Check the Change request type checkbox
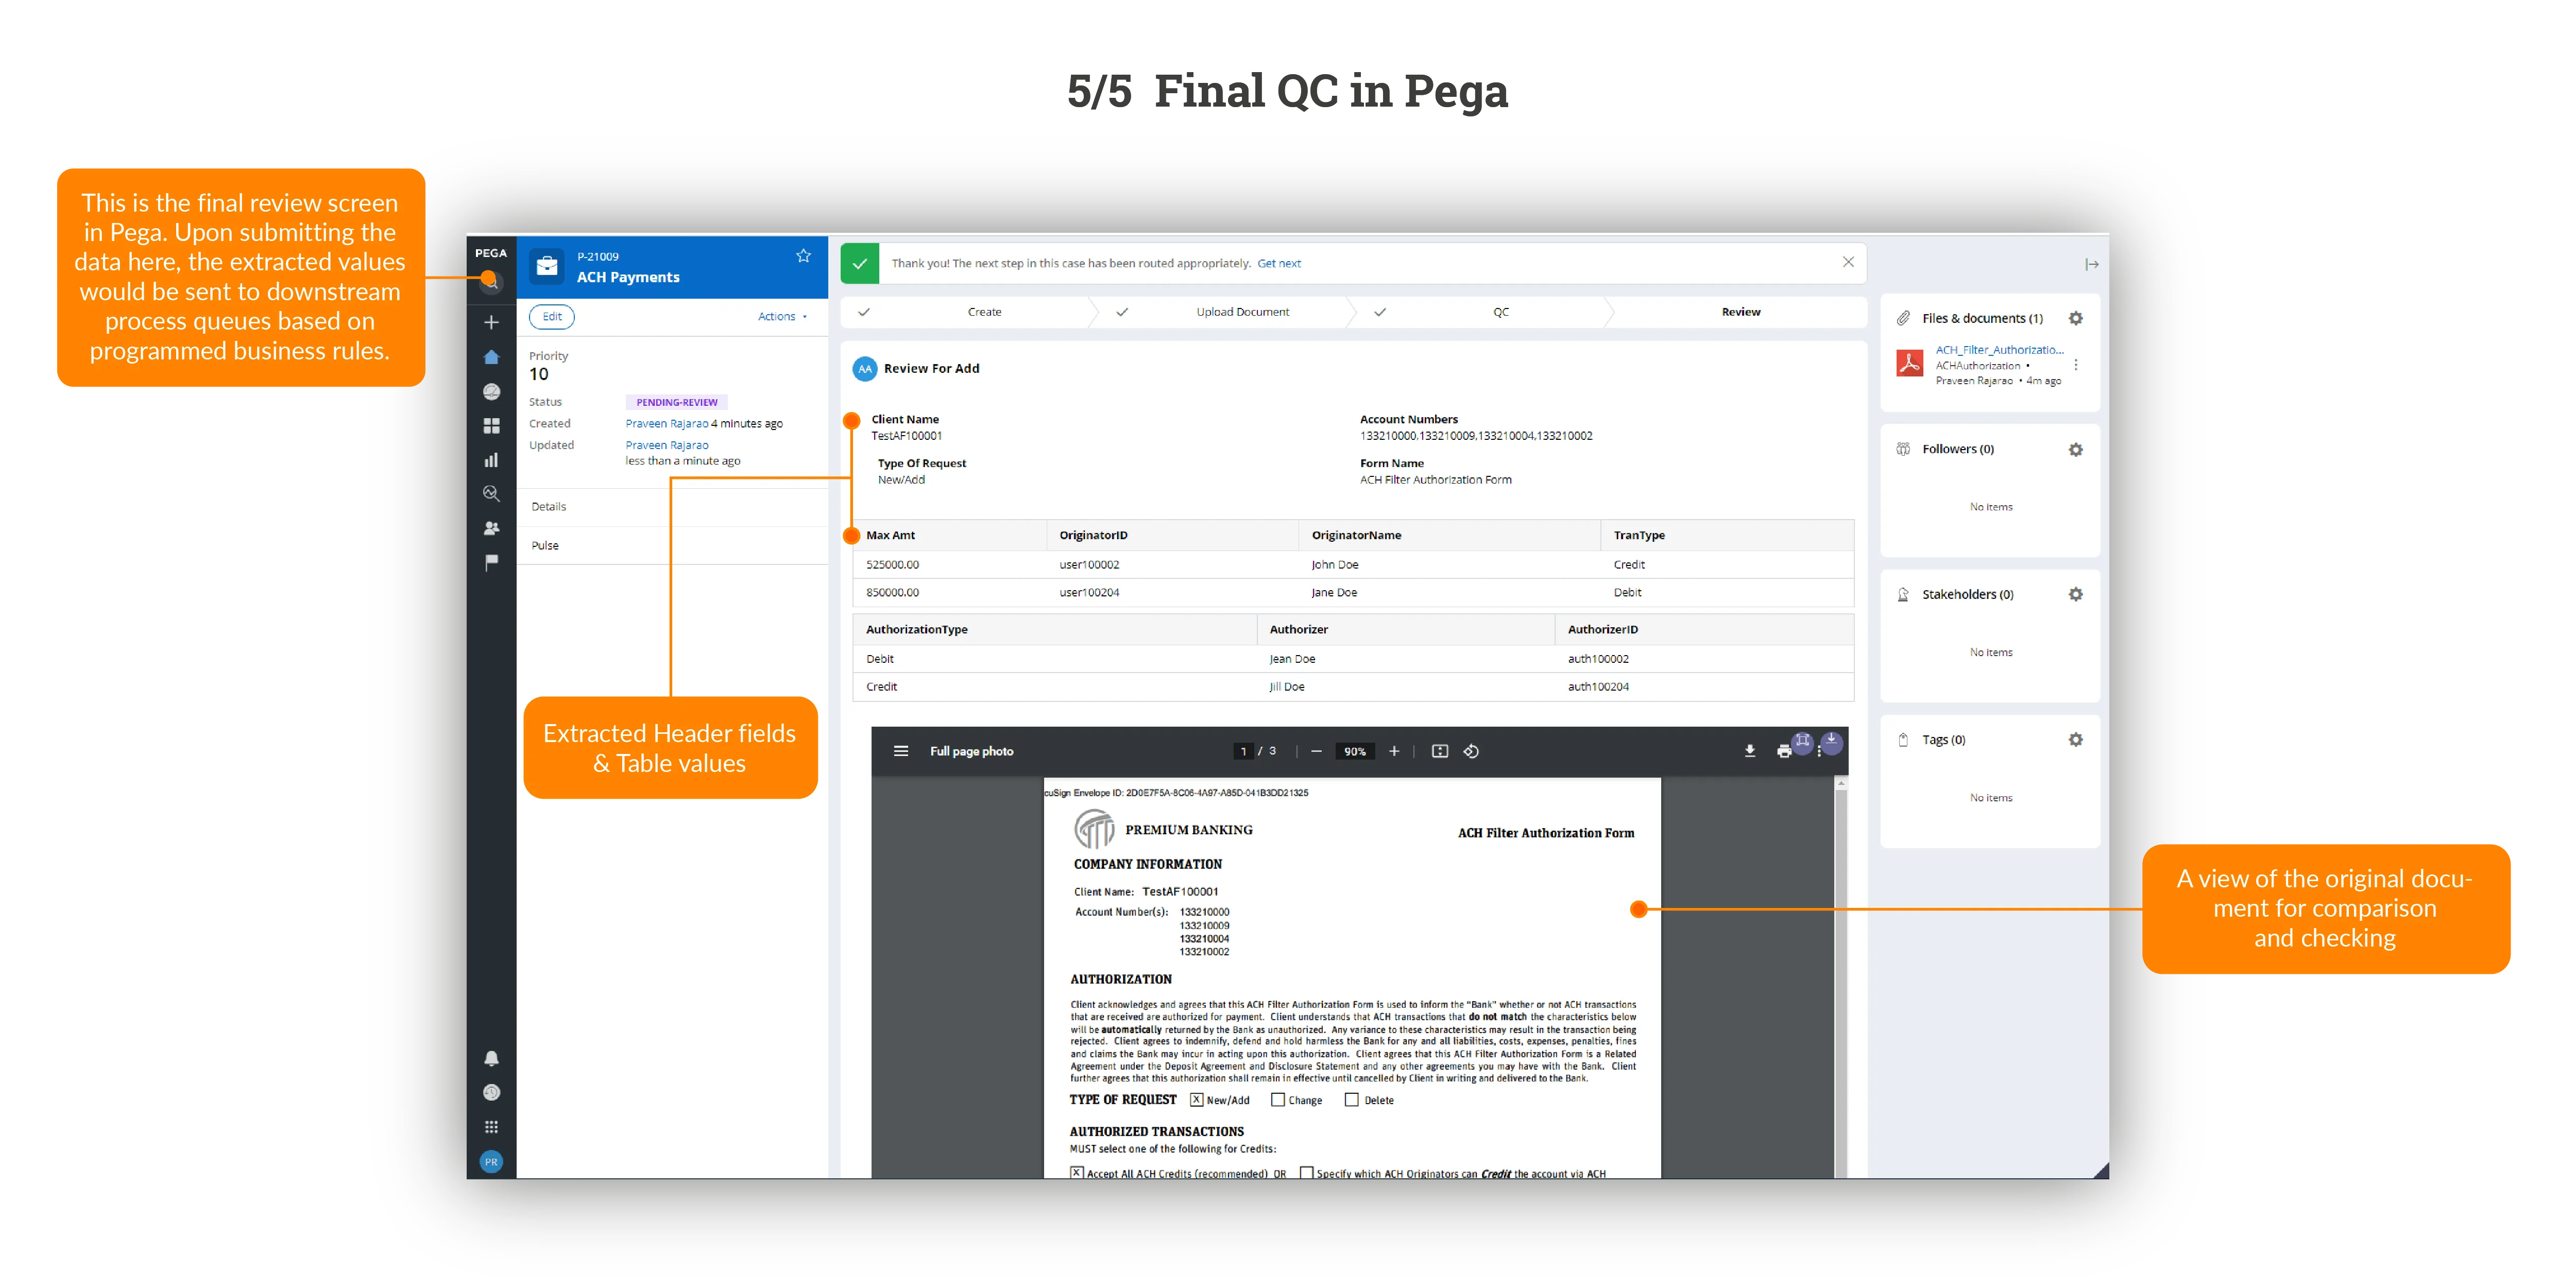Image resolution: width=2576 pixels, height=1288 pixels. click(1277, 1100)
